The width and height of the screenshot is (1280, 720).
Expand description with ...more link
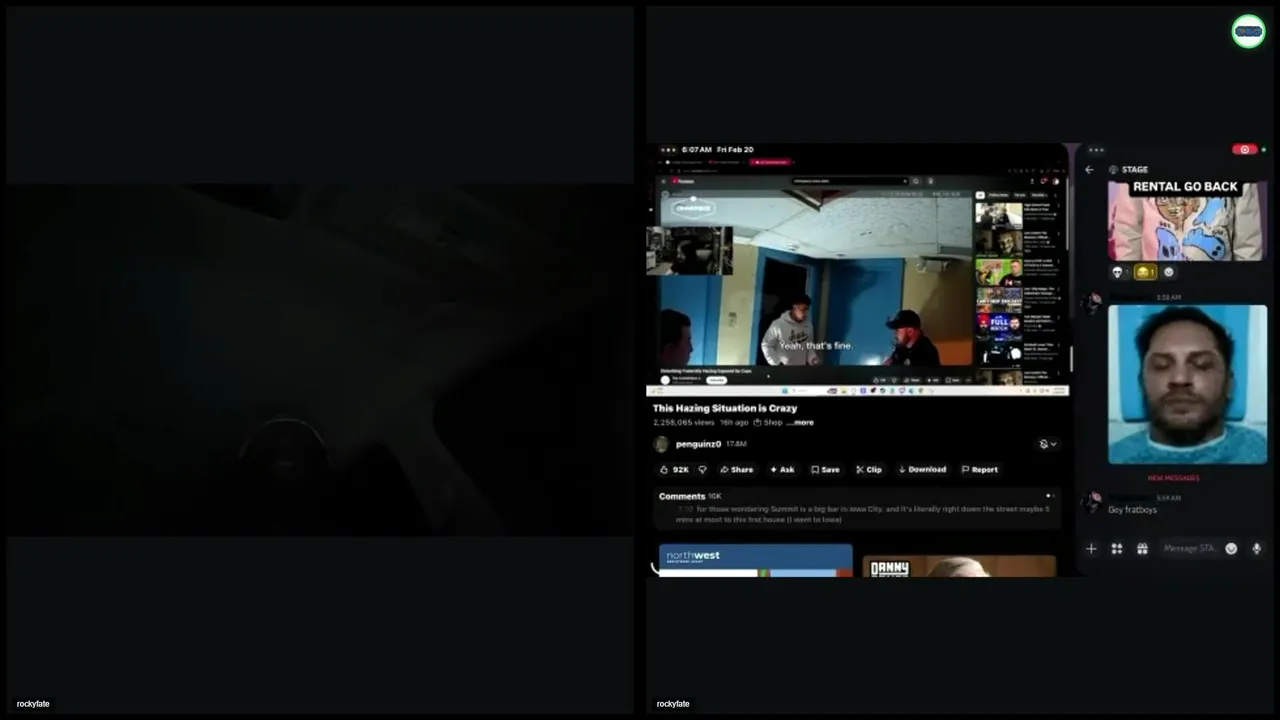[x=800, y=422]
